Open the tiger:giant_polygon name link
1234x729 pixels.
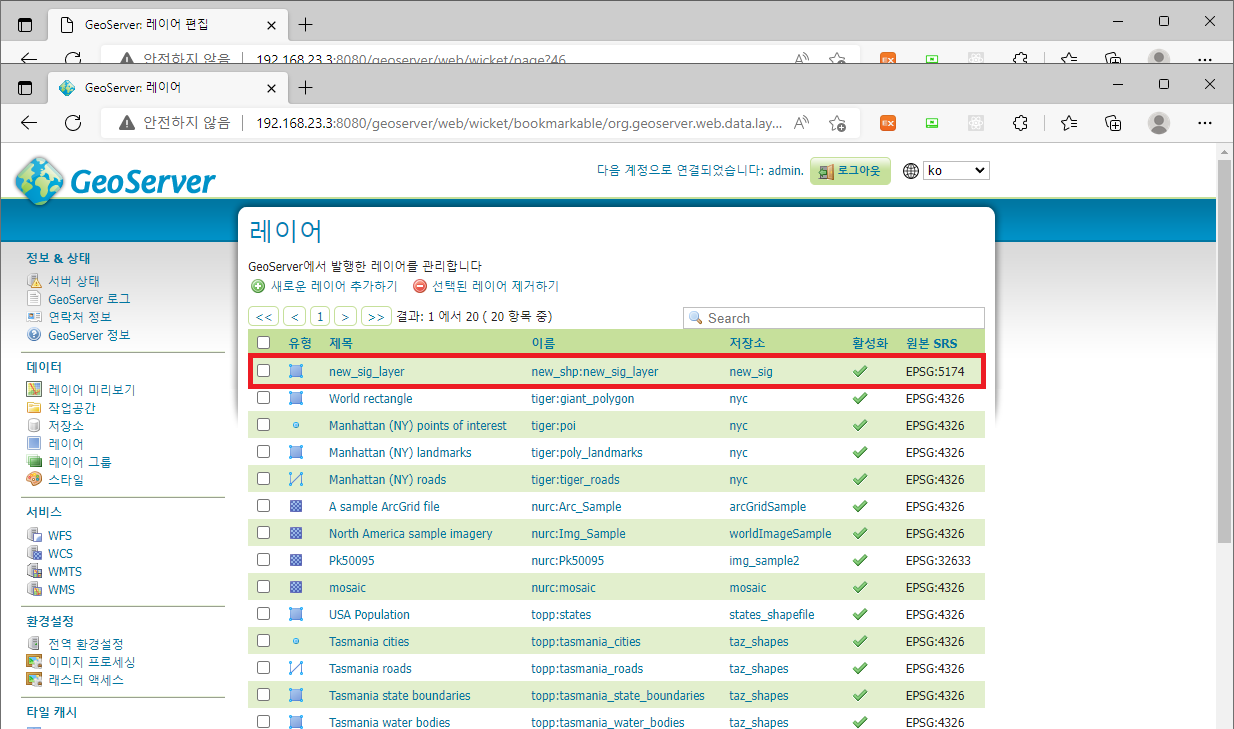(x=583, y=398)
